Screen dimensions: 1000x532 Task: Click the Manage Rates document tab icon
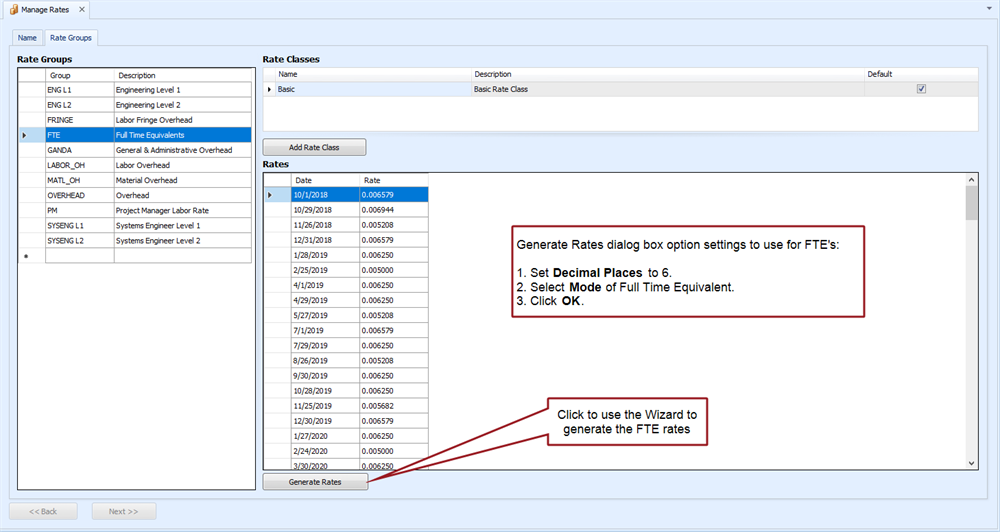pyautogui.click(x=13, y=9)
